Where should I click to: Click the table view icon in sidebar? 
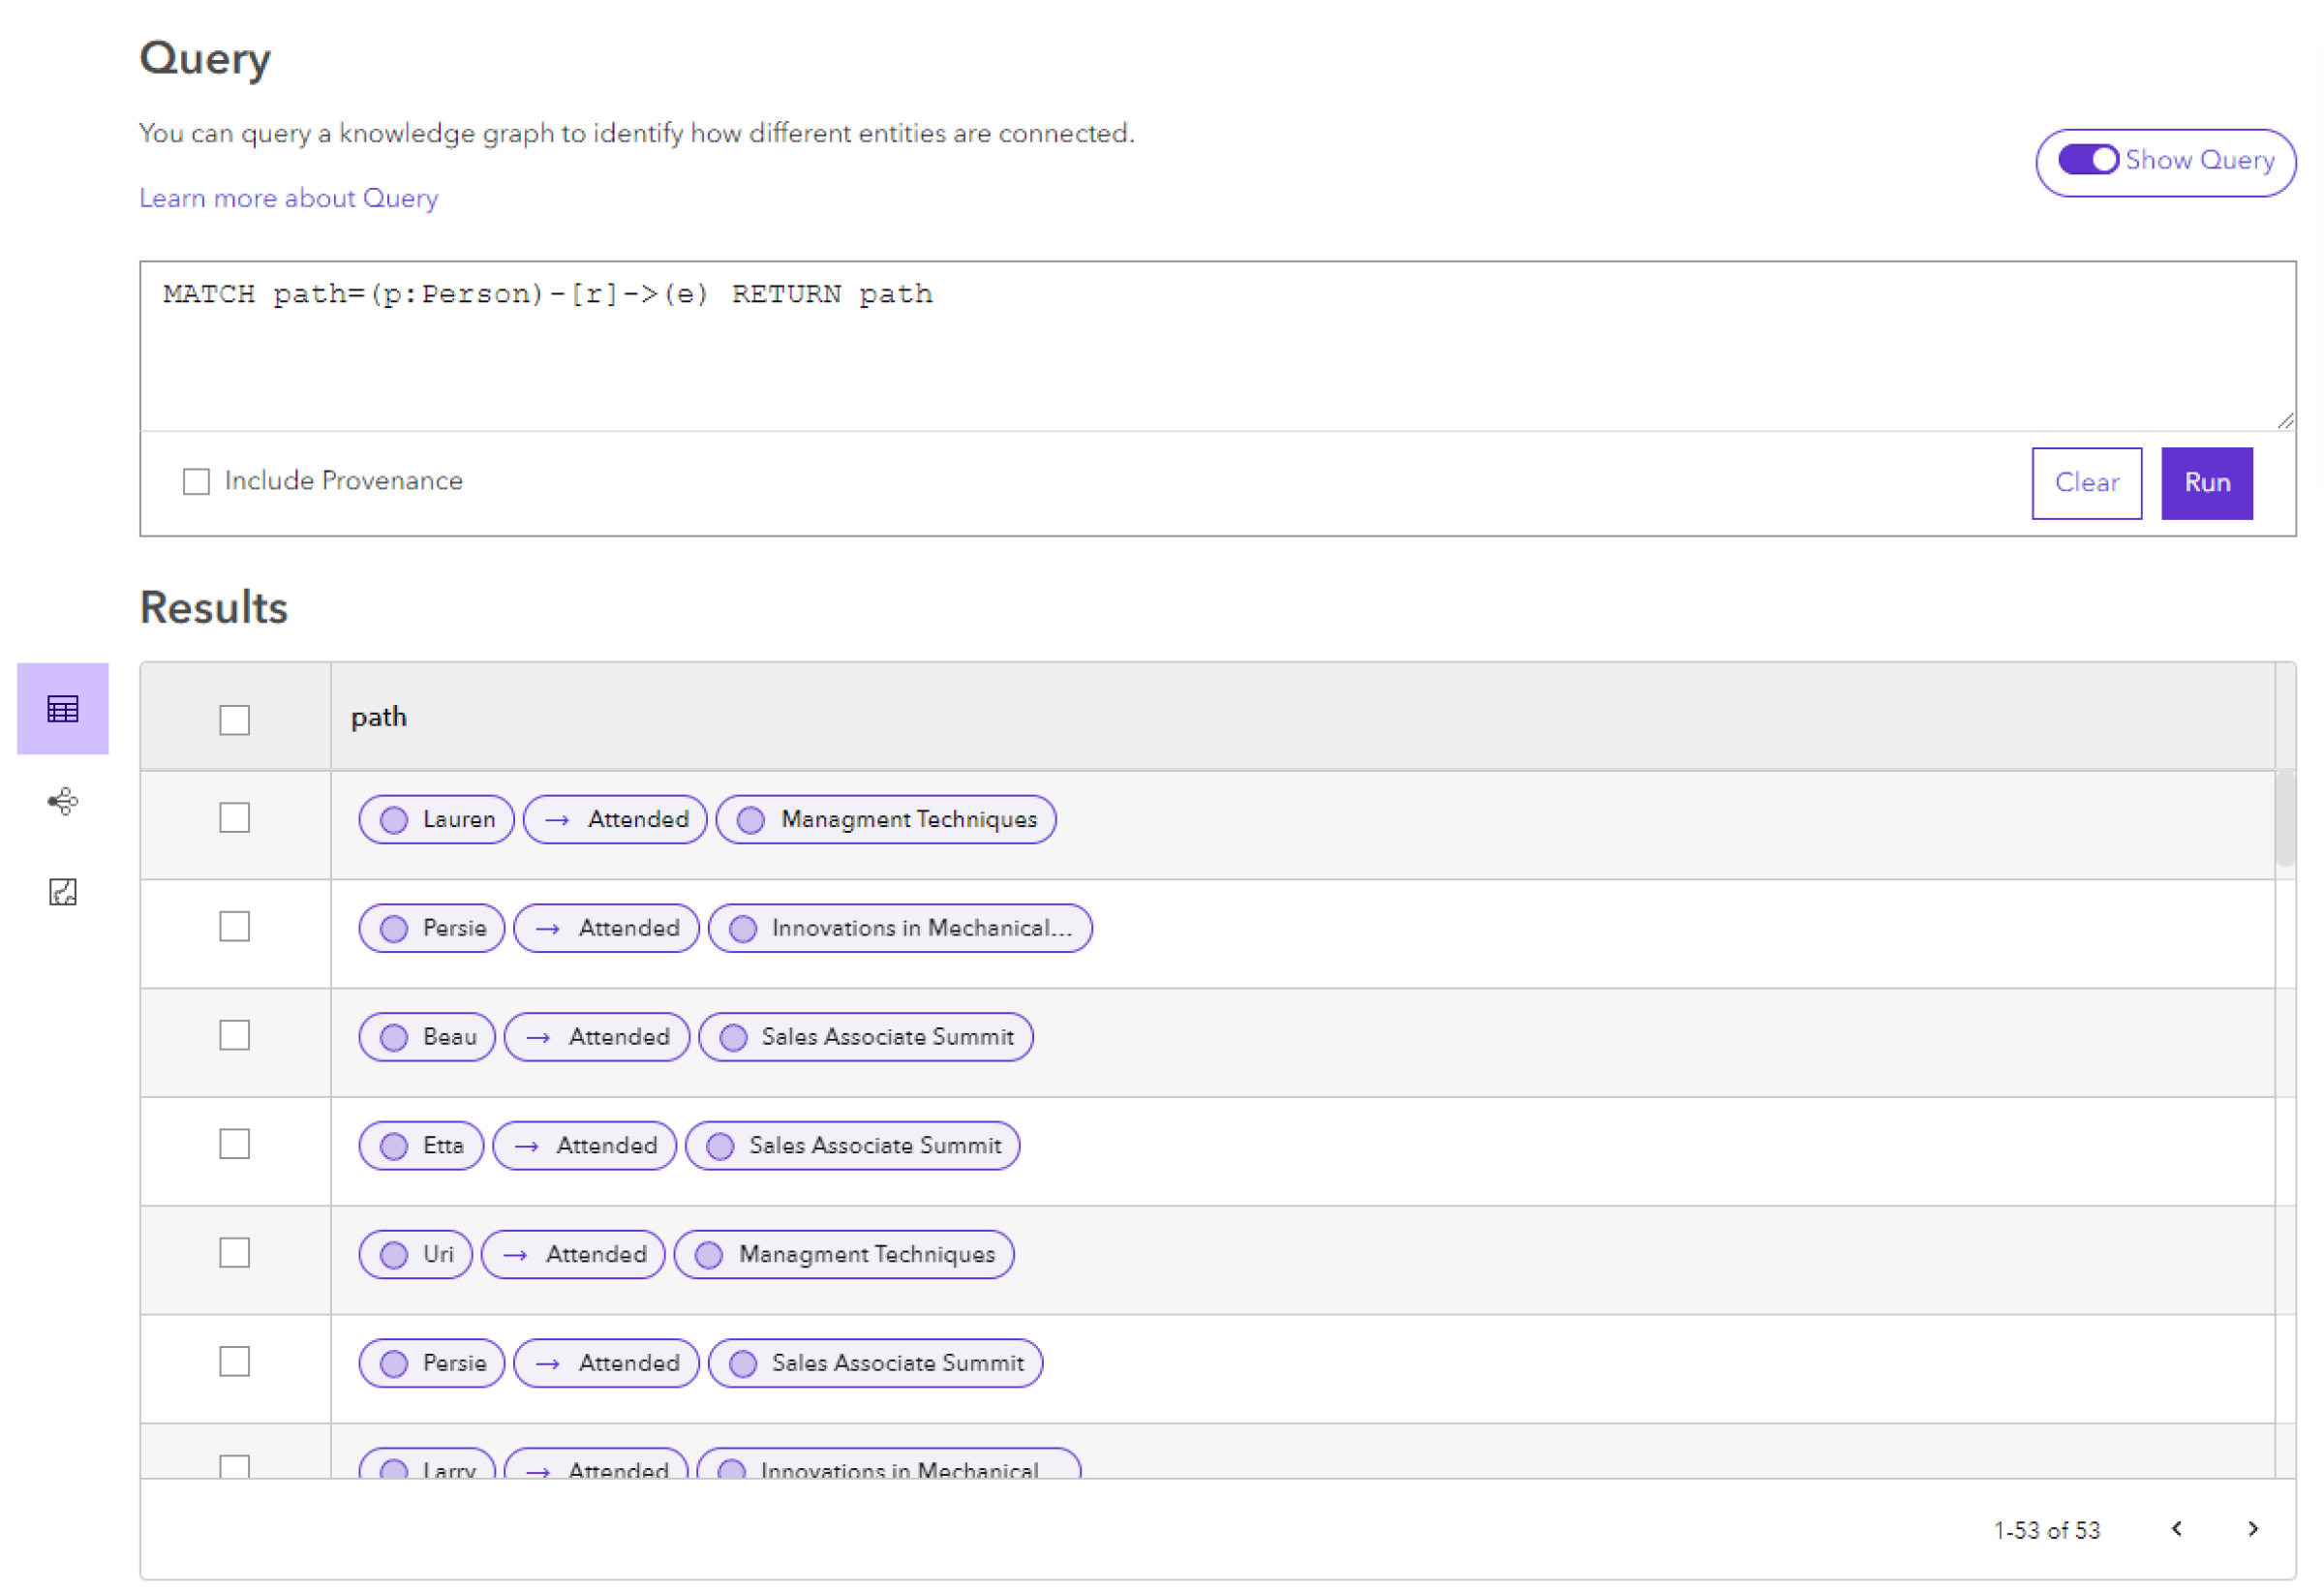tap(62, 708)
